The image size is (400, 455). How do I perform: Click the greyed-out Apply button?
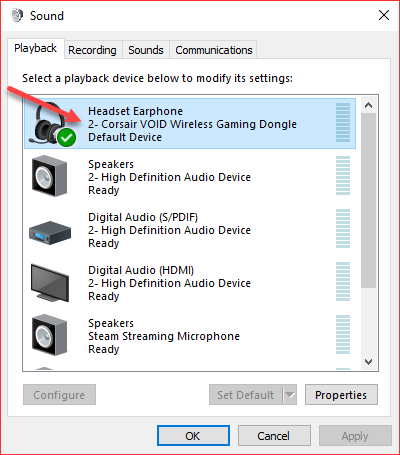[x=355, y=436]
